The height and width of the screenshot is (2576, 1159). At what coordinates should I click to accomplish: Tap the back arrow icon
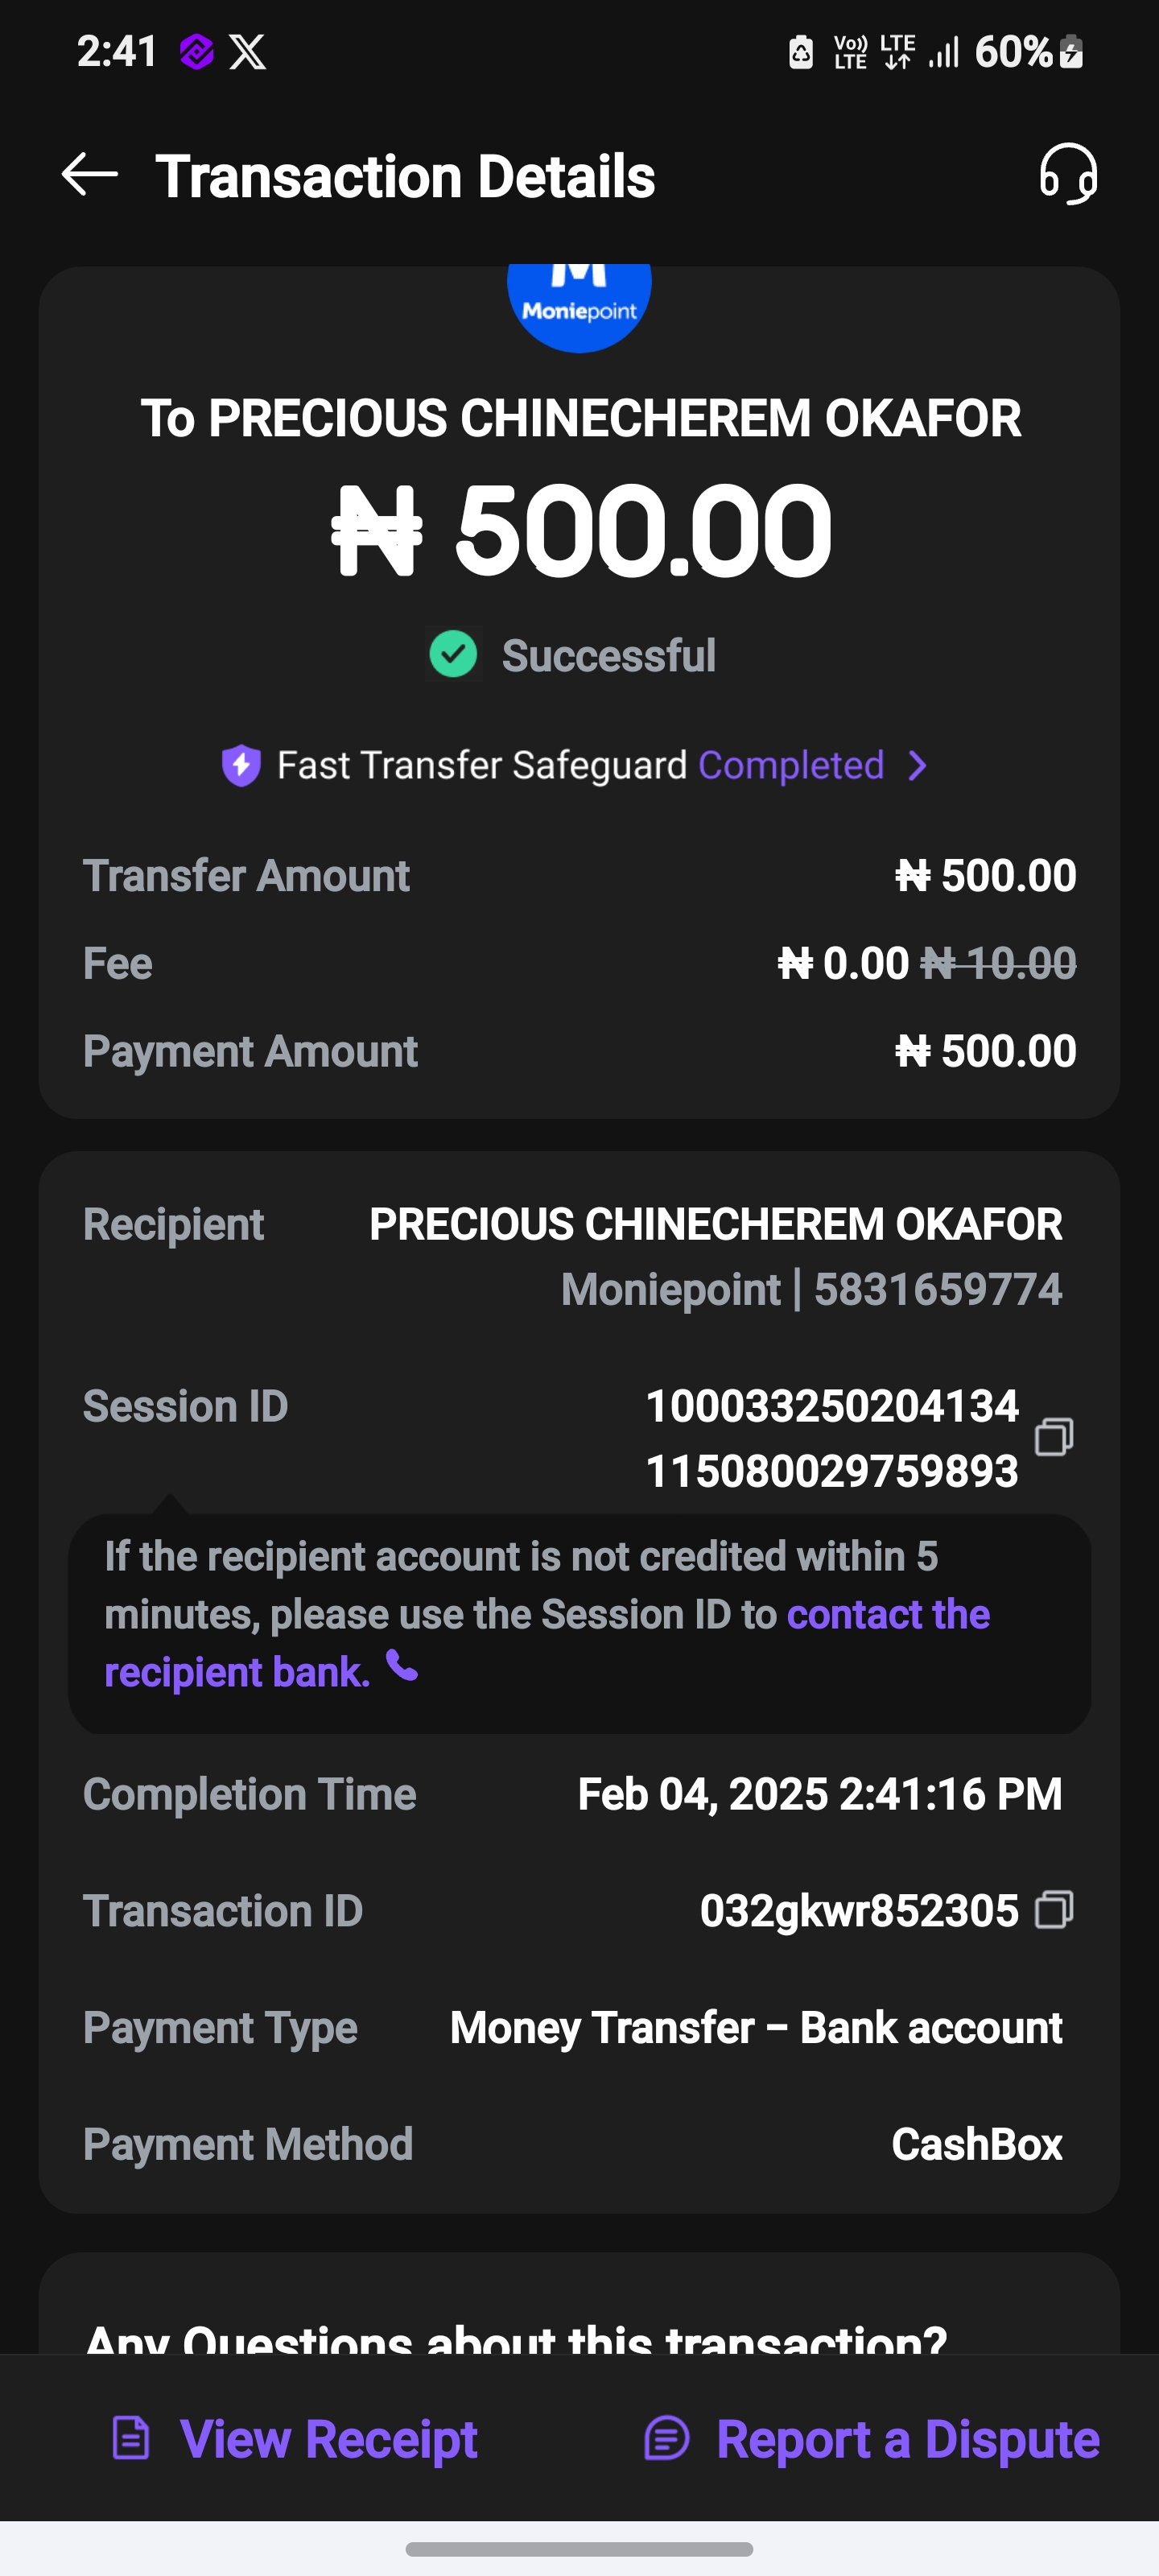pos(90,175)
